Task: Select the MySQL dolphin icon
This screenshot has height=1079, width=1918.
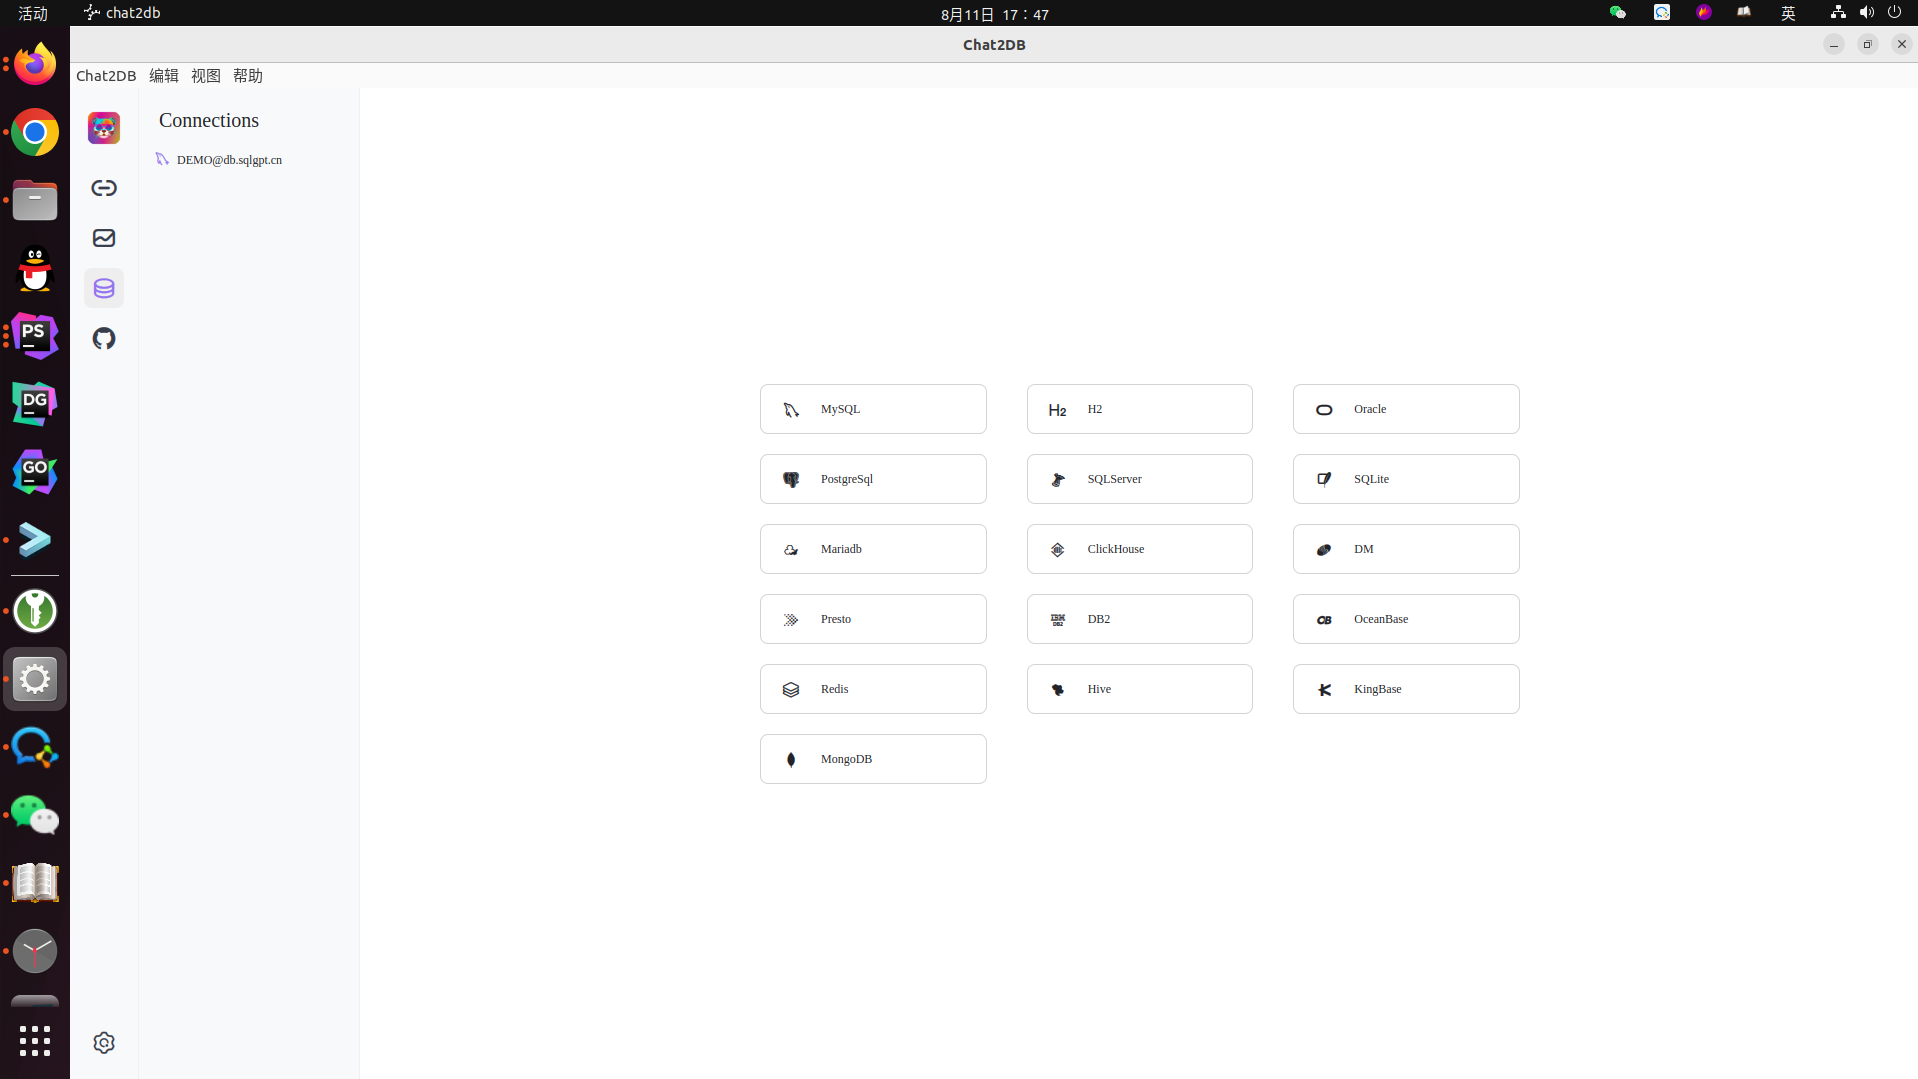Action: tap(791, 409)
